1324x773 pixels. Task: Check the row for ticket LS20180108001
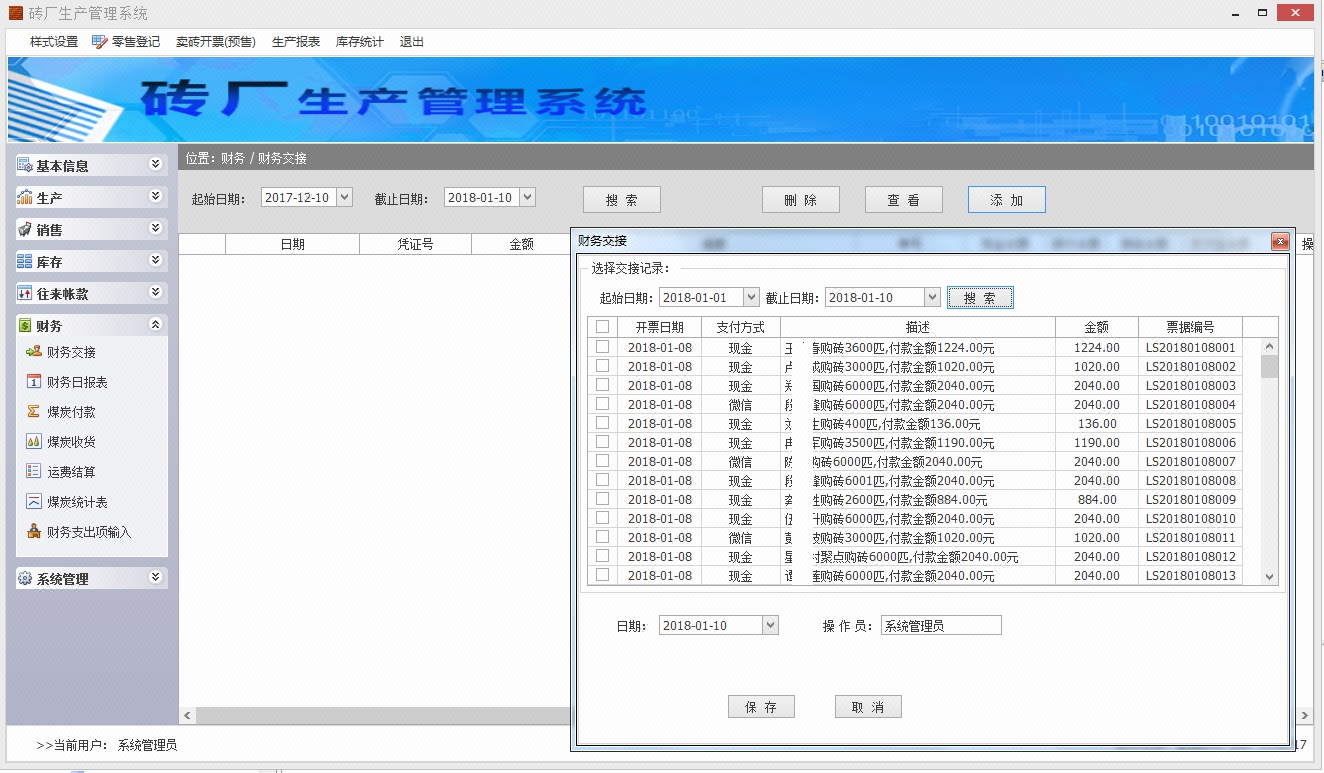[x=601, y=345]
